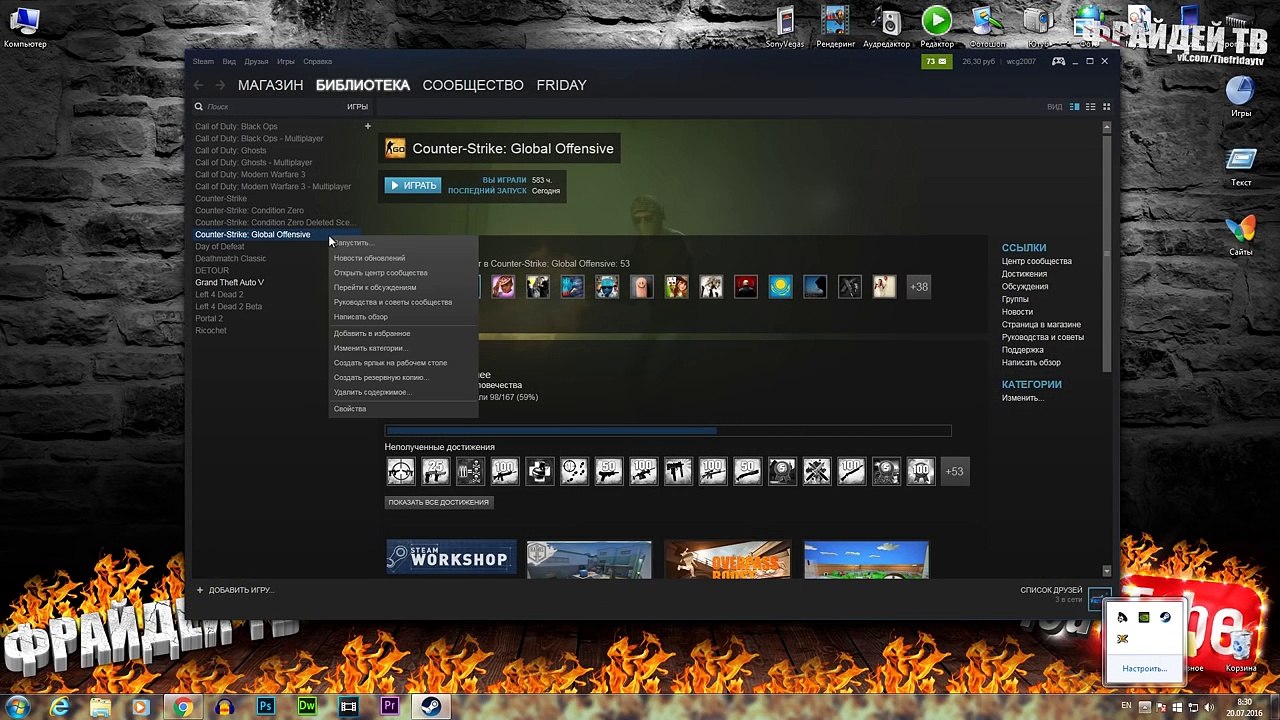This screenshot has height=720, width=1280.
Task: Select Left 4 Dead 2 Beta
Action: 228,306
